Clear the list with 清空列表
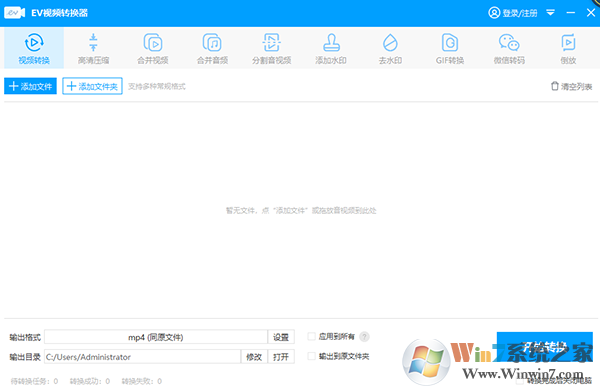 (571, 86)
